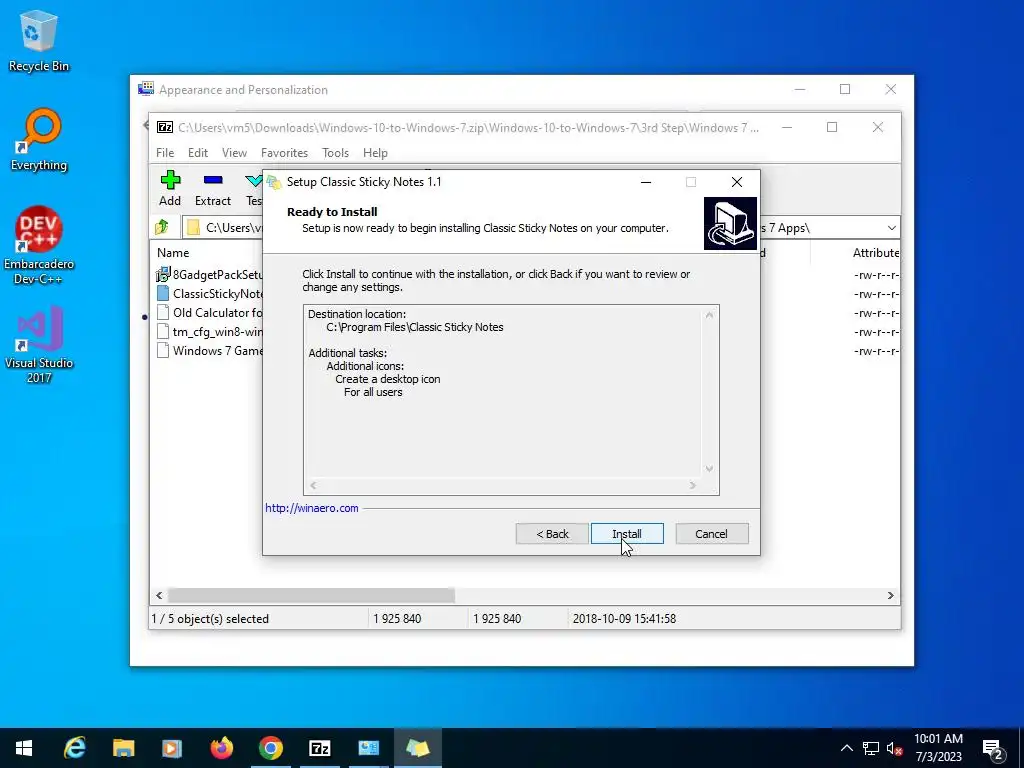
Task: Open the View menu in 7-Zip
Action: [234, 153]
